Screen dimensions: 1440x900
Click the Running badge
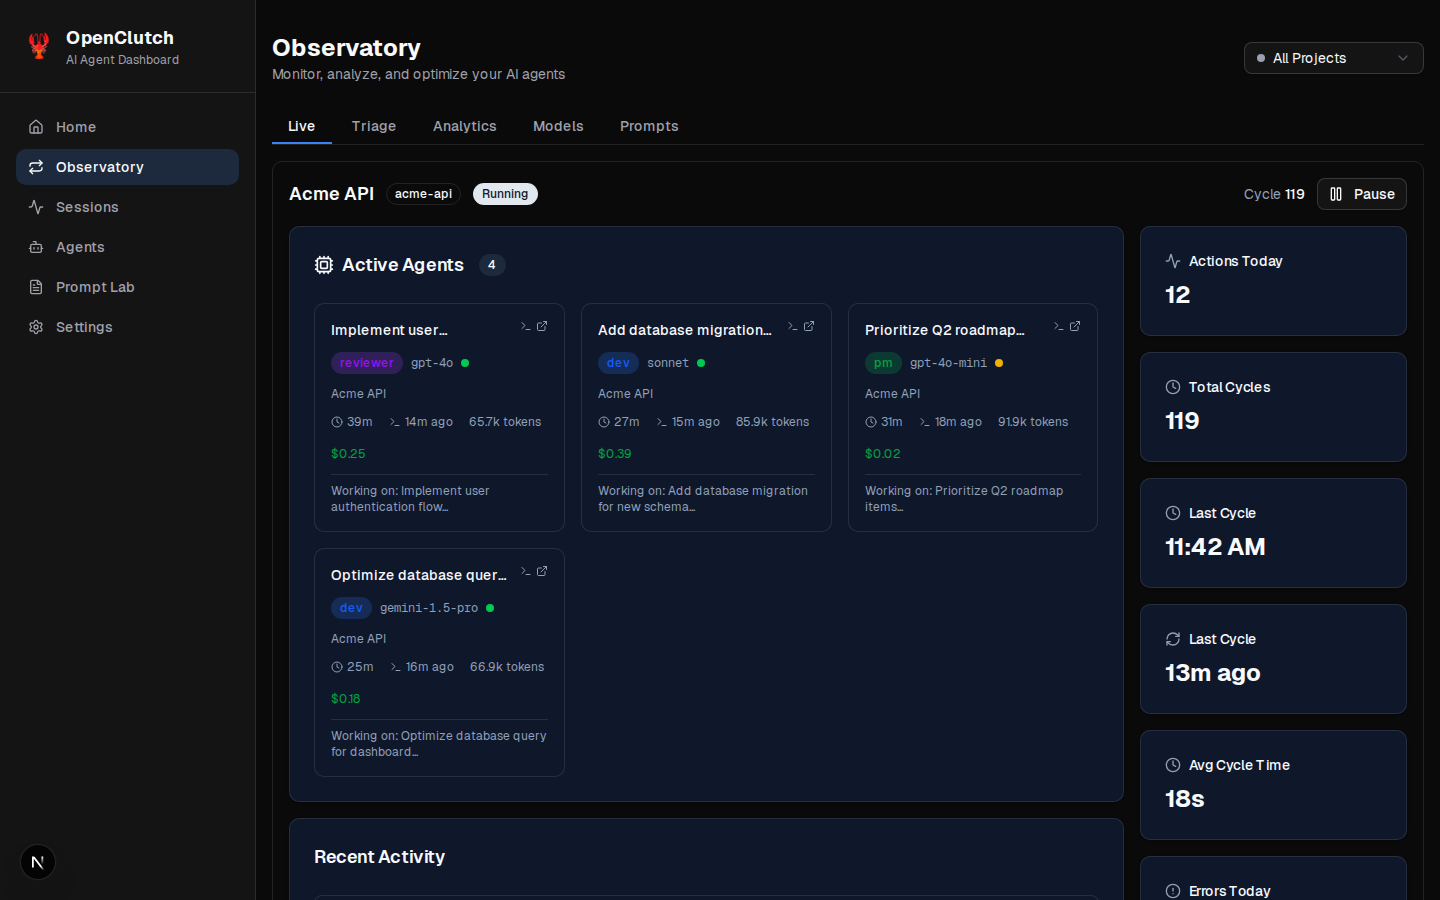[505, 194]
